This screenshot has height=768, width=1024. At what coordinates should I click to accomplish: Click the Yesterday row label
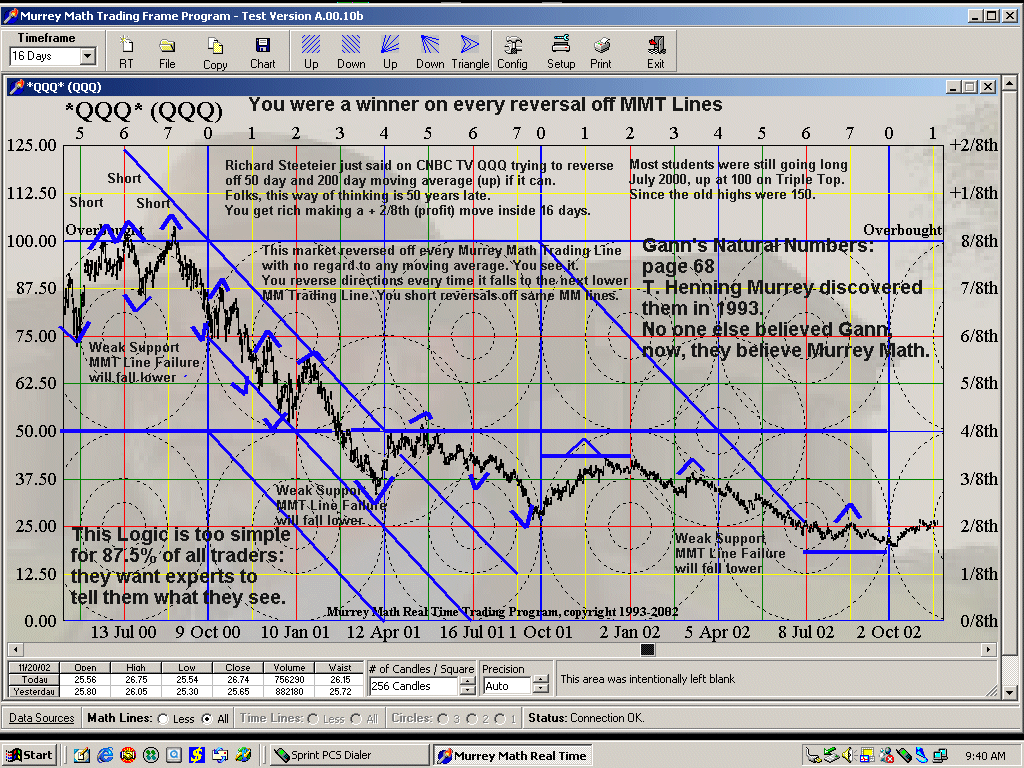(33, 691)
